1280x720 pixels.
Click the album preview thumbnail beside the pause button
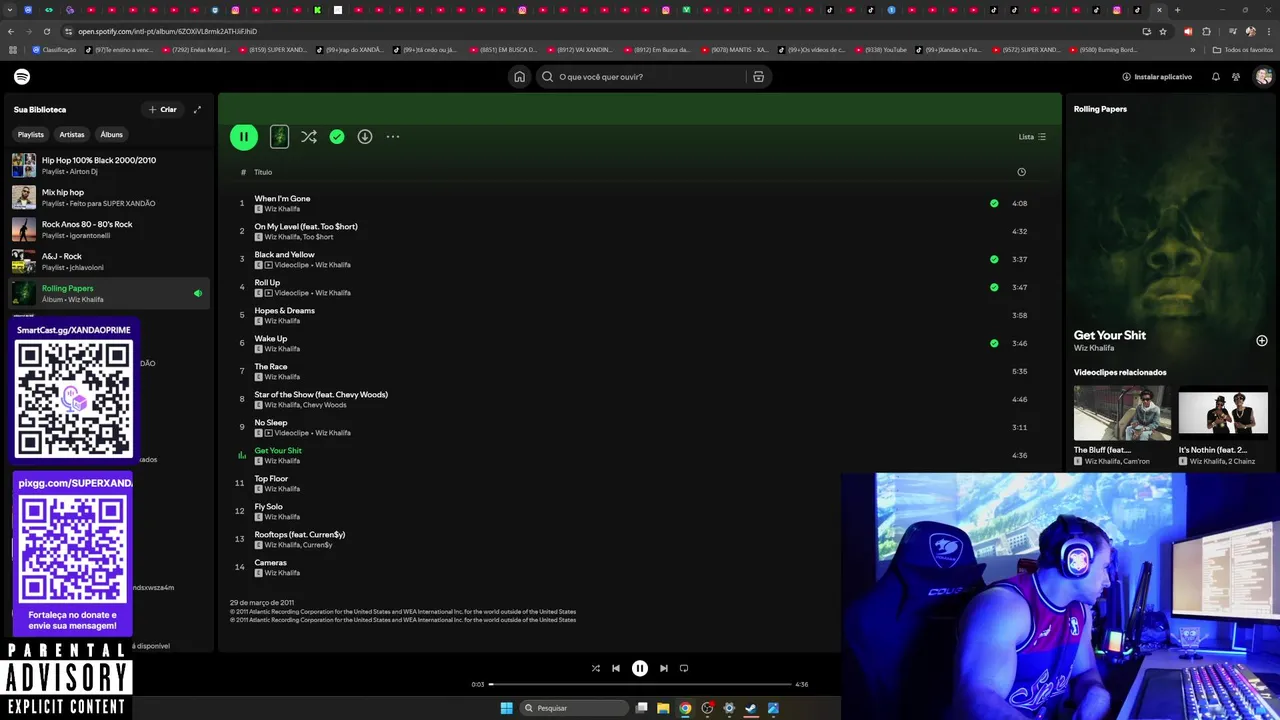(279, 137)
